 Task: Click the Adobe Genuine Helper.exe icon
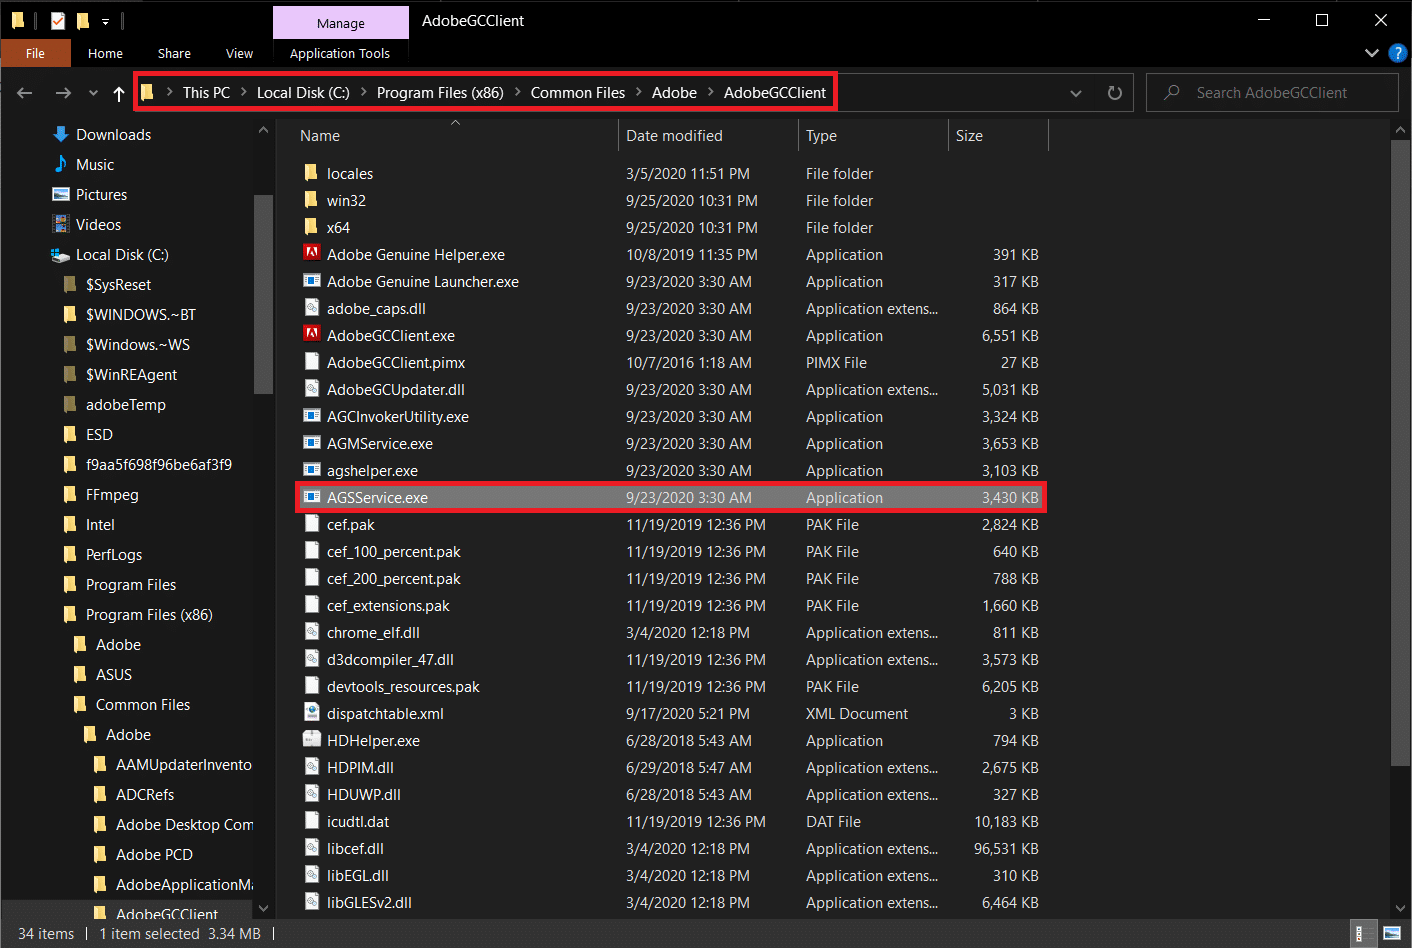pos(312,254)
